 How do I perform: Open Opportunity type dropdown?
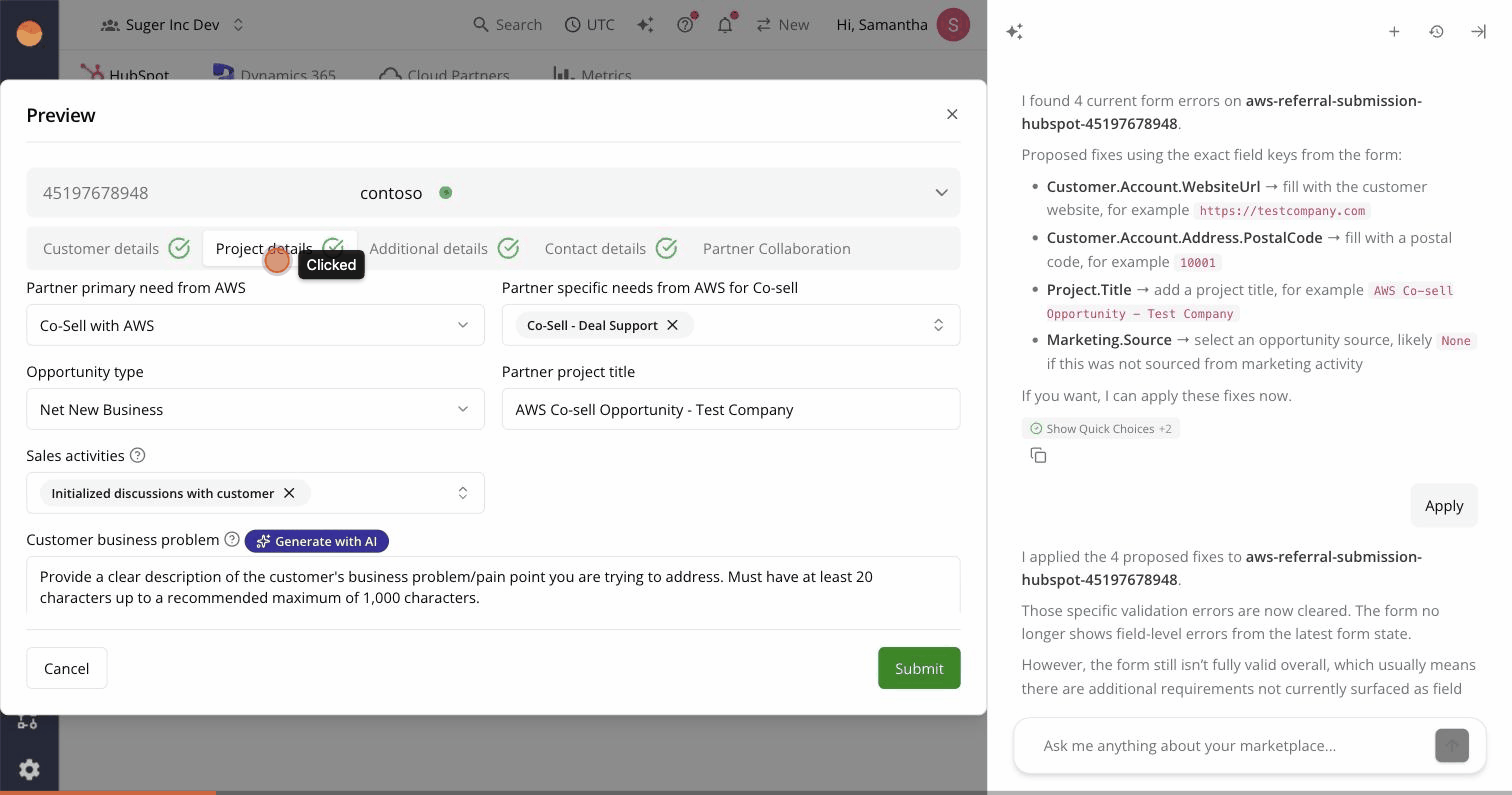tap(255, 409)
